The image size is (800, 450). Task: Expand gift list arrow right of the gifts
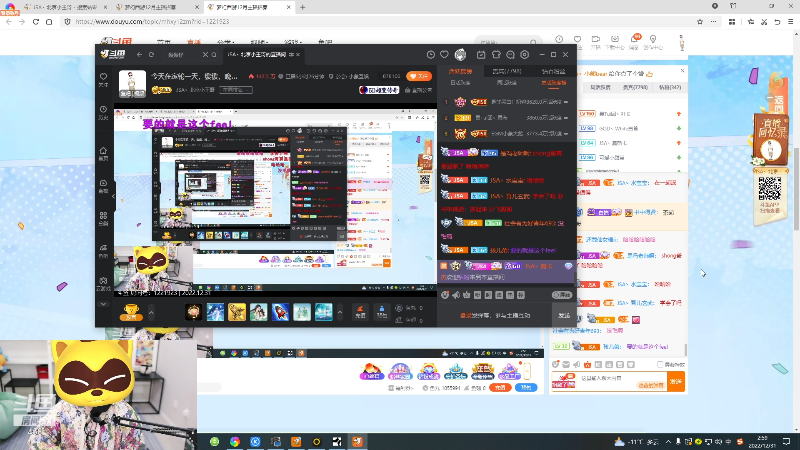(x=340, y=312)
